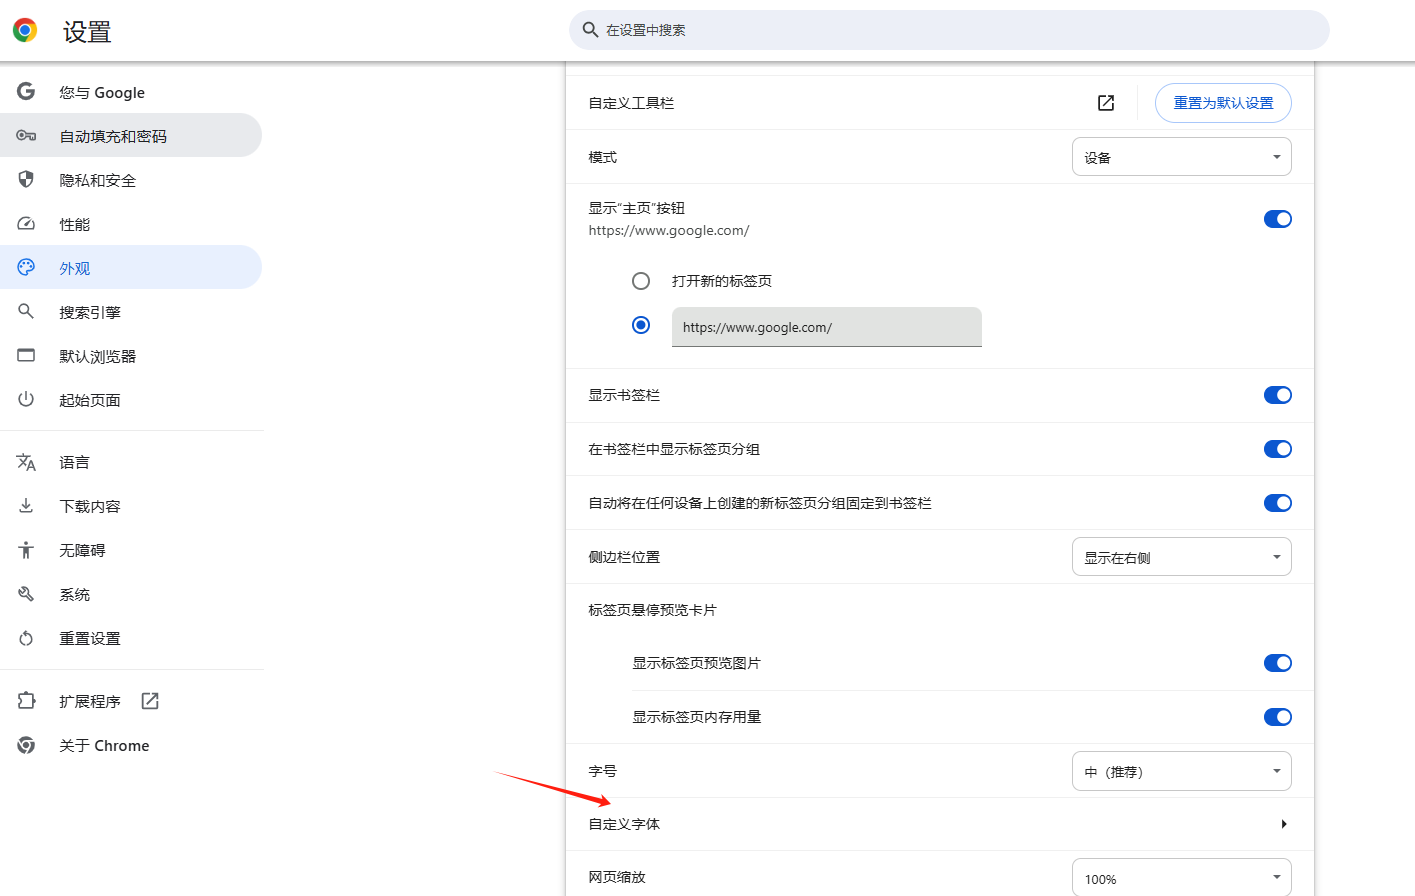Click the magnifier icon in the settings search bar

[x=590, y=30]
